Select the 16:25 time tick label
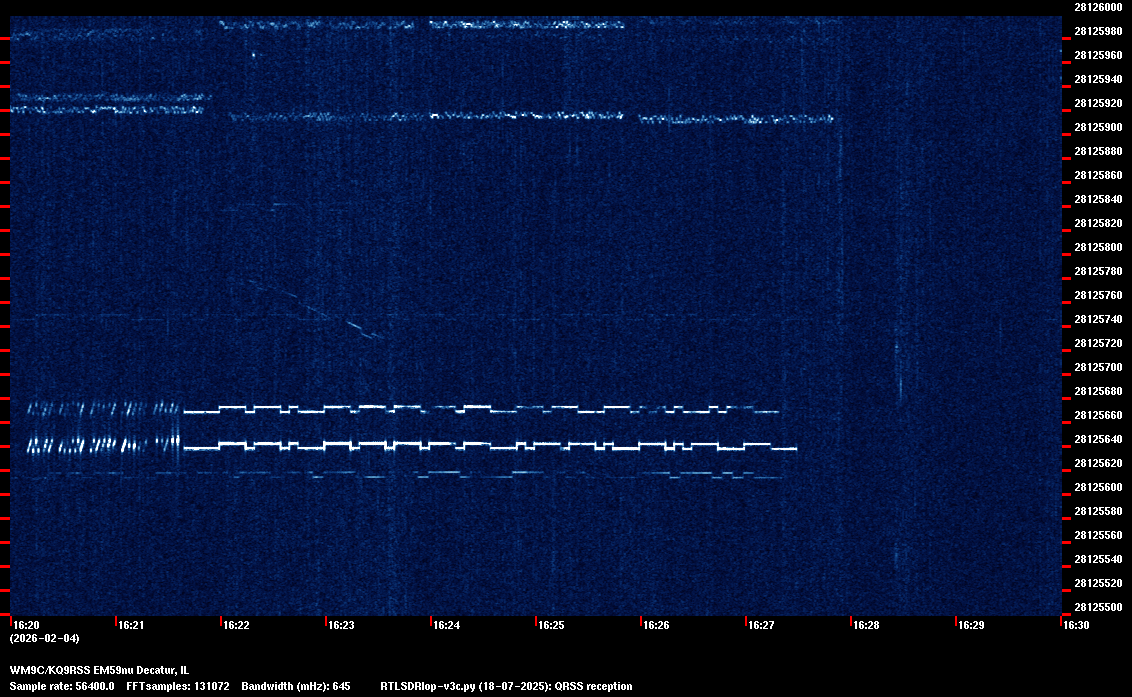1132x697 pixels. pos(551,626)
